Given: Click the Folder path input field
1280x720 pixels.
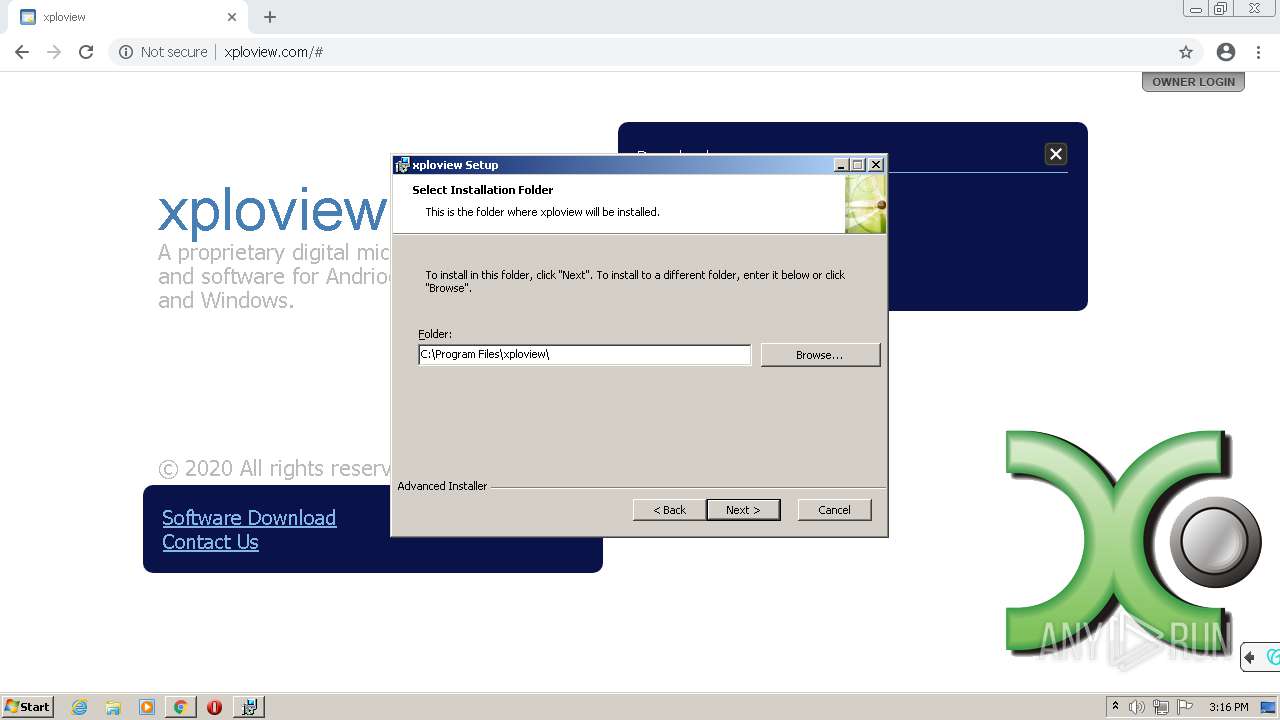Looking at the screenshot, I should point(584,354).
